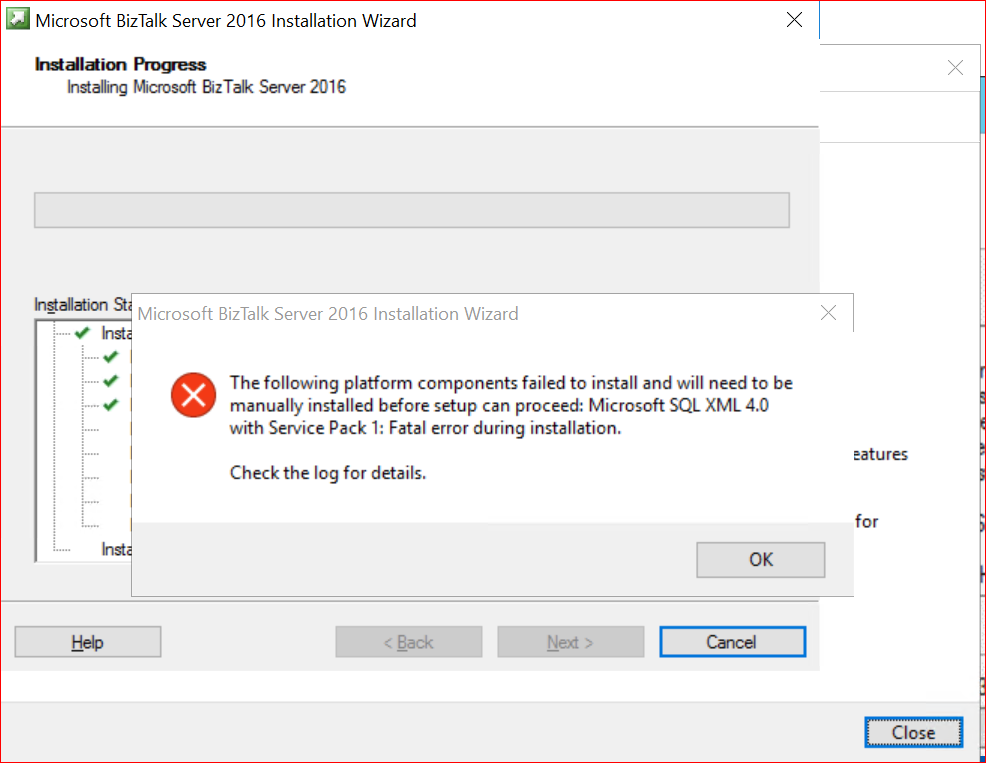Viewport: 986px width, 763px height.
Task: Cancel the BizTalk installation
Action: (732, 642)
